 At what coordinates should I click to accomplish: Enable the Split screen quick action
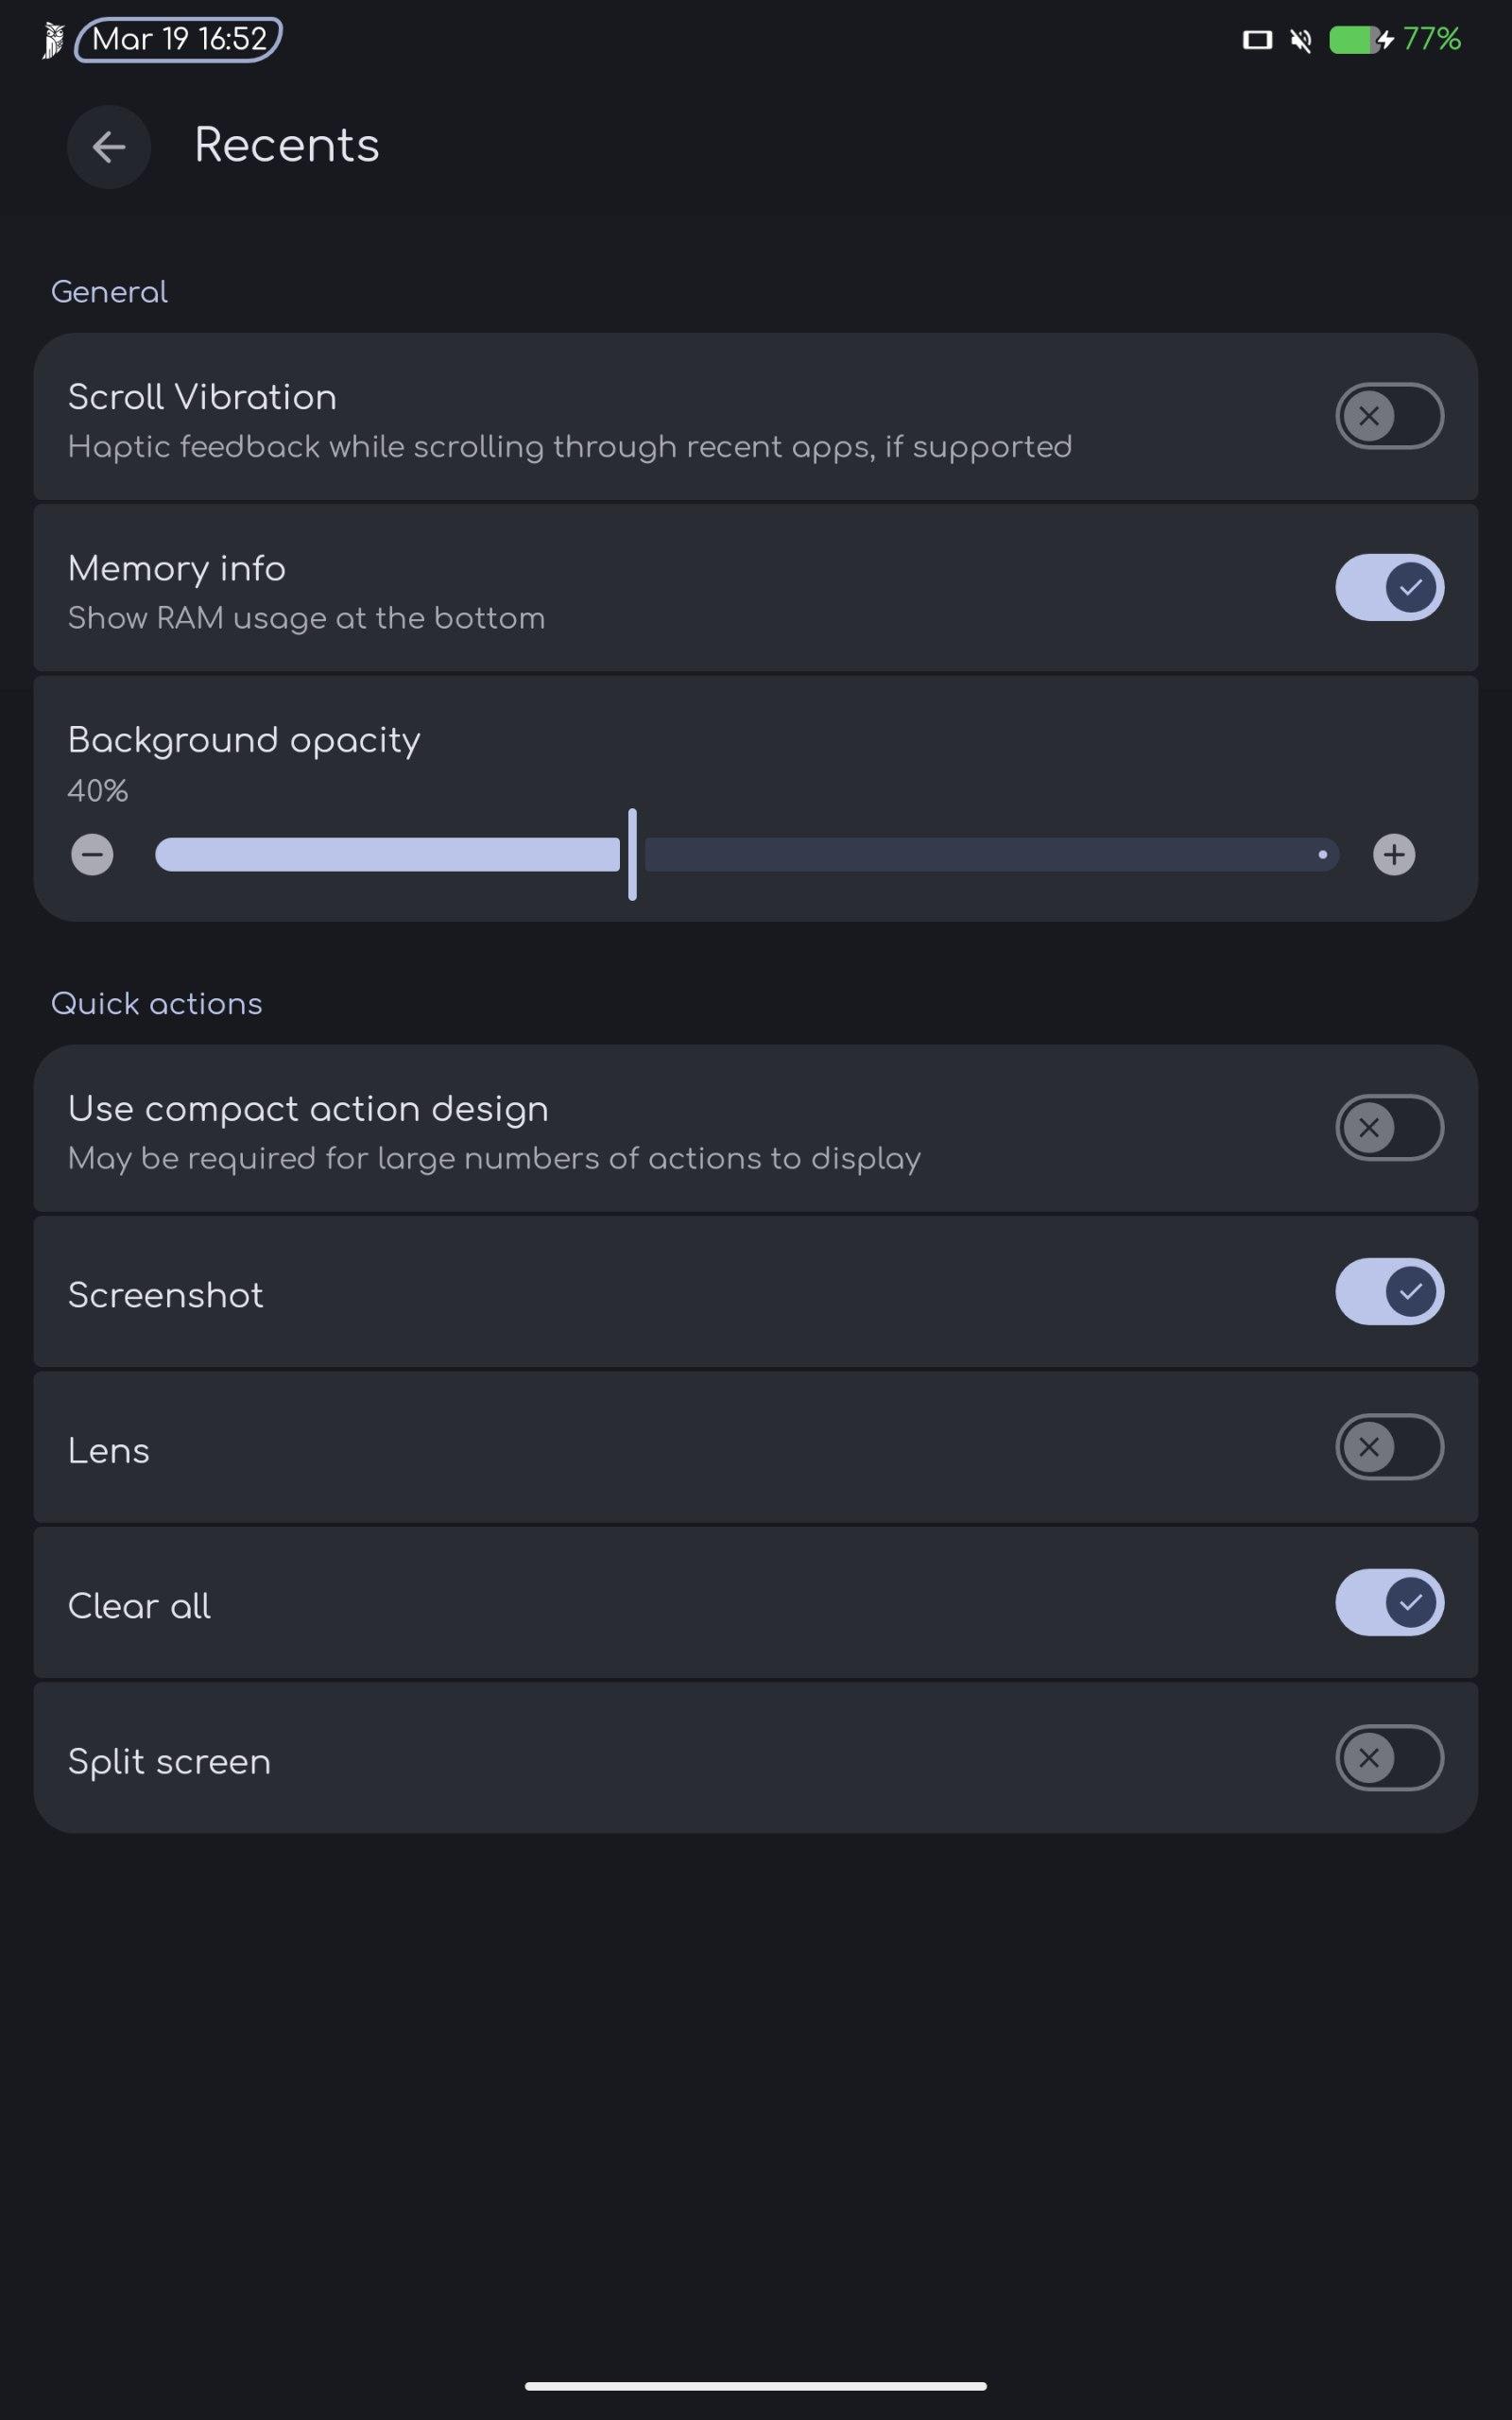click(1388, 1757)
